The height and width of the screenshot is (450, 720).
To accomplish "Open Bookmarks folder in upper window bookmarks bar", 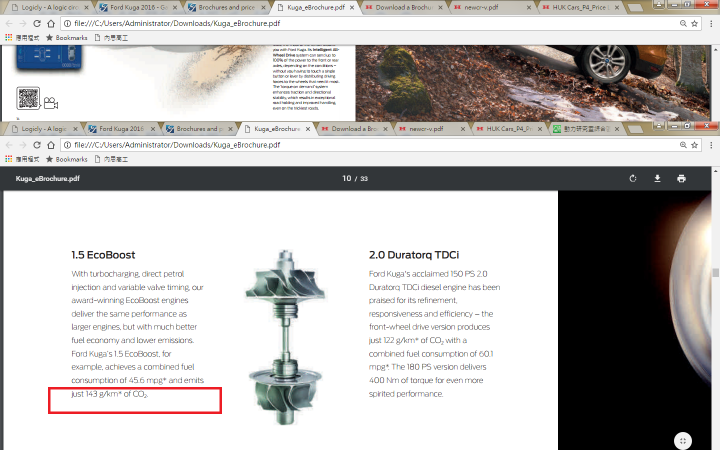I will point(67,37).
